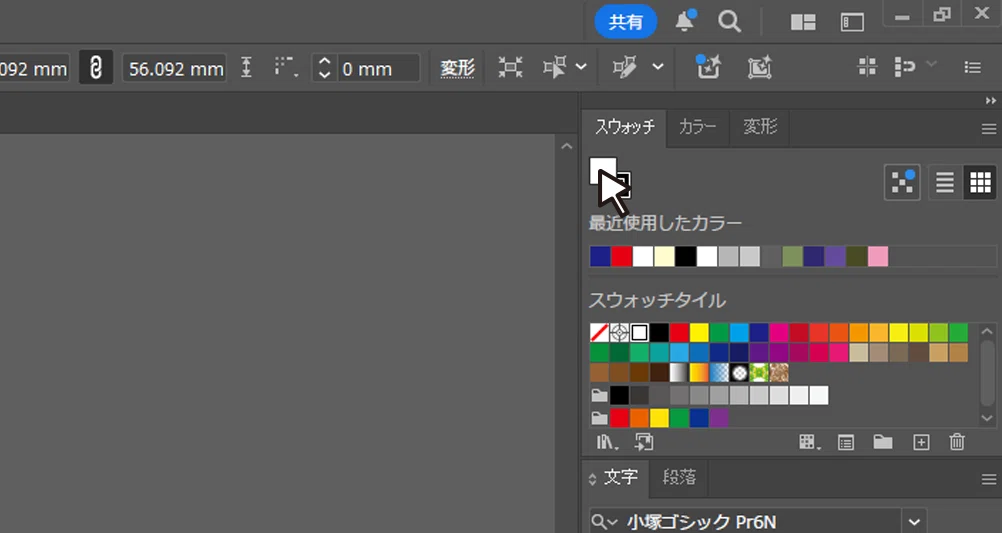1002x533 pixels.
Task: Open the Swatches panel hamburger menu
Action: [989, 129]
